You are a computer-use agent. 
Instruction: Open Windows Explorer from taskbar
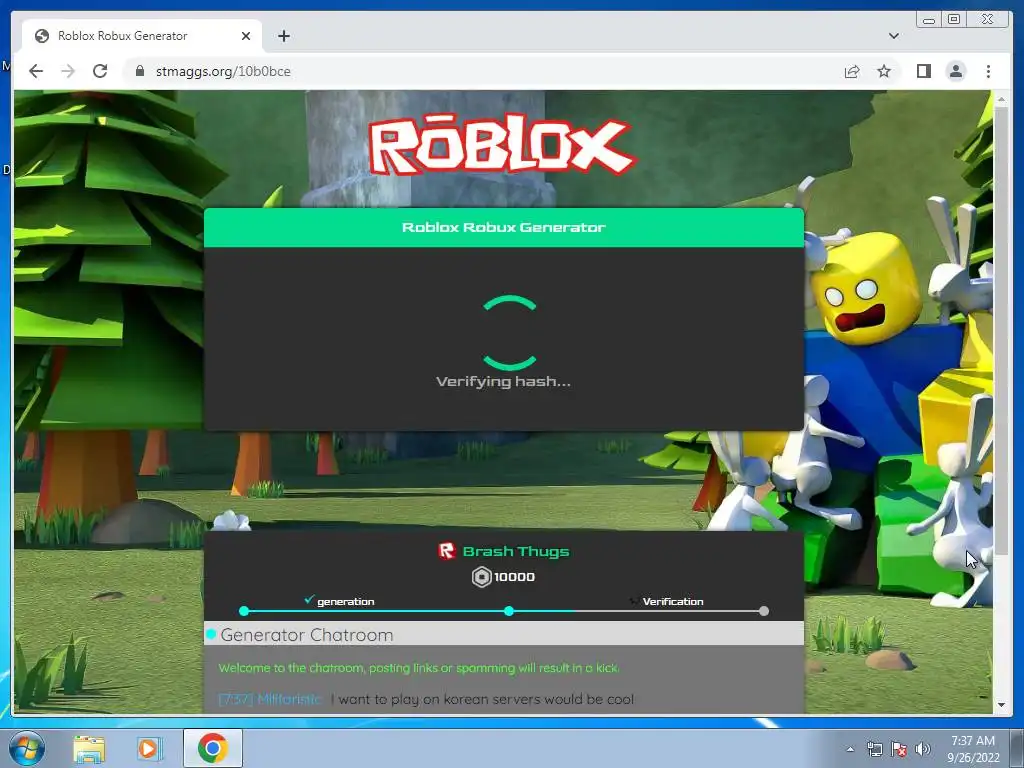pyautogui.click(x=89, y=748)
